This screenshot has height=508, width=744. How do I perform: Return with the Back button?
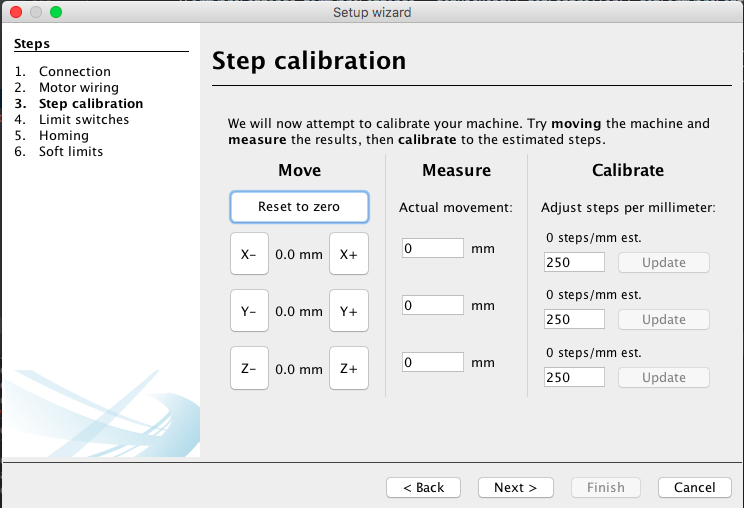[423, 488]
